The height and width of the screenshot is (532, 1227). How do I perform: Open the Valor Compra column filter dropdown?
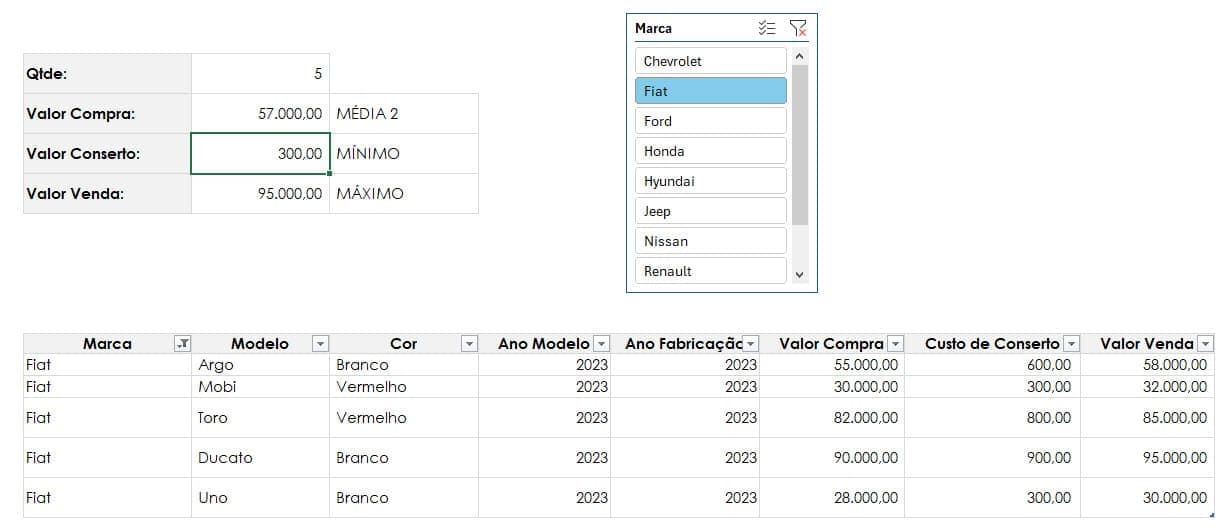coord(896,344)
